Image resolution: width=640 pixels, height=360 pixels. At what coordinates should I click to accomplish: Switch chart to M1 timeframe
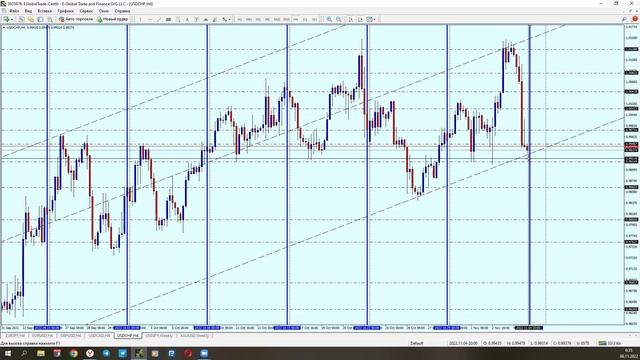point(240,19)
